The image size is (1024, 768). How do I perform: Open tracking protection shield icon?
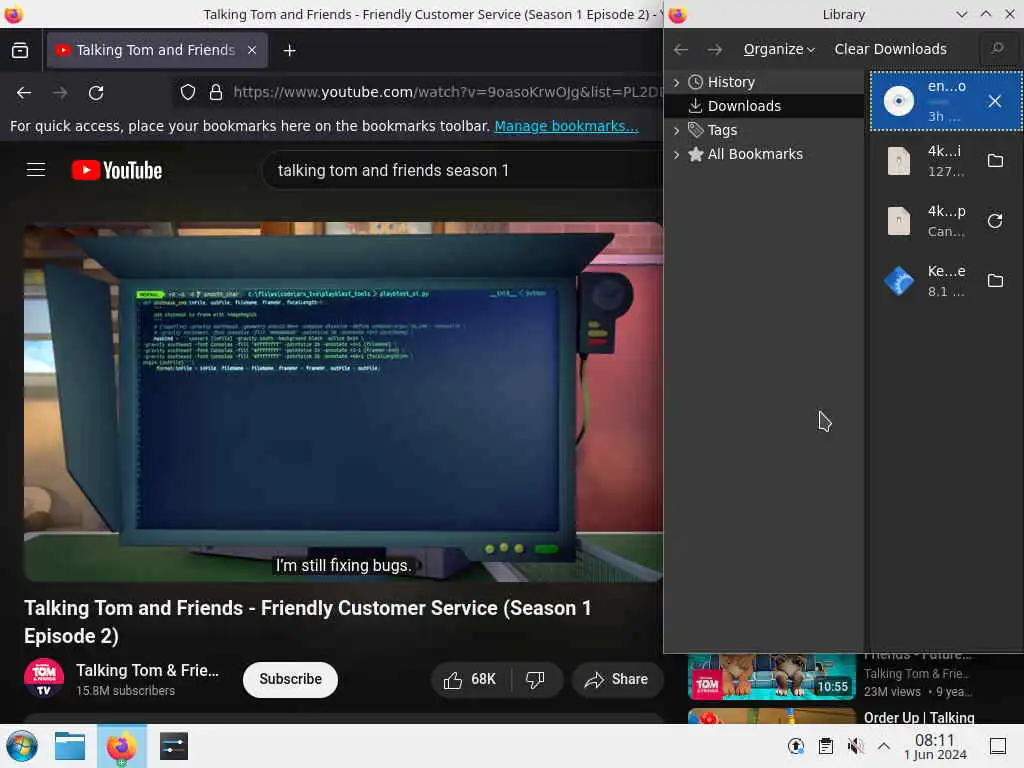tap(188, 93)
